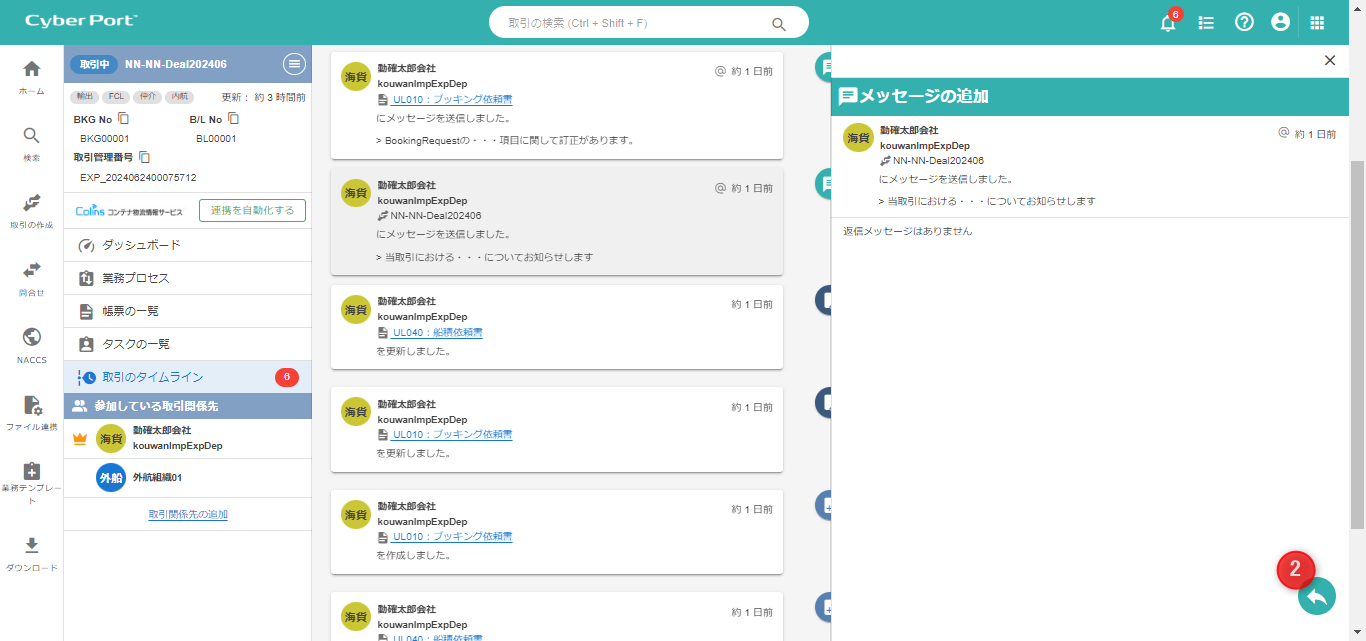Copy the BKG No value
Screen dimensions: 1366x641
point(124,119)
